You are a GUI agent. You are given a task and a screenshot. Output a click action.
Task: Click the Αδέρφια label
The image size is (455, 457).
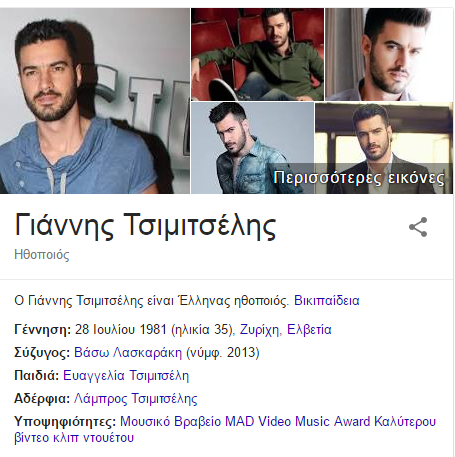(x=42, y=399)
